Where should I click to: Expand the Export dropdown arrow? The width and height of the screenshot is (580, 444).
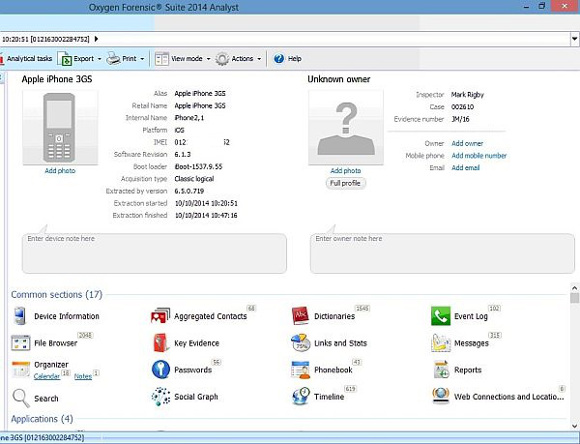[x=99, y=59]
